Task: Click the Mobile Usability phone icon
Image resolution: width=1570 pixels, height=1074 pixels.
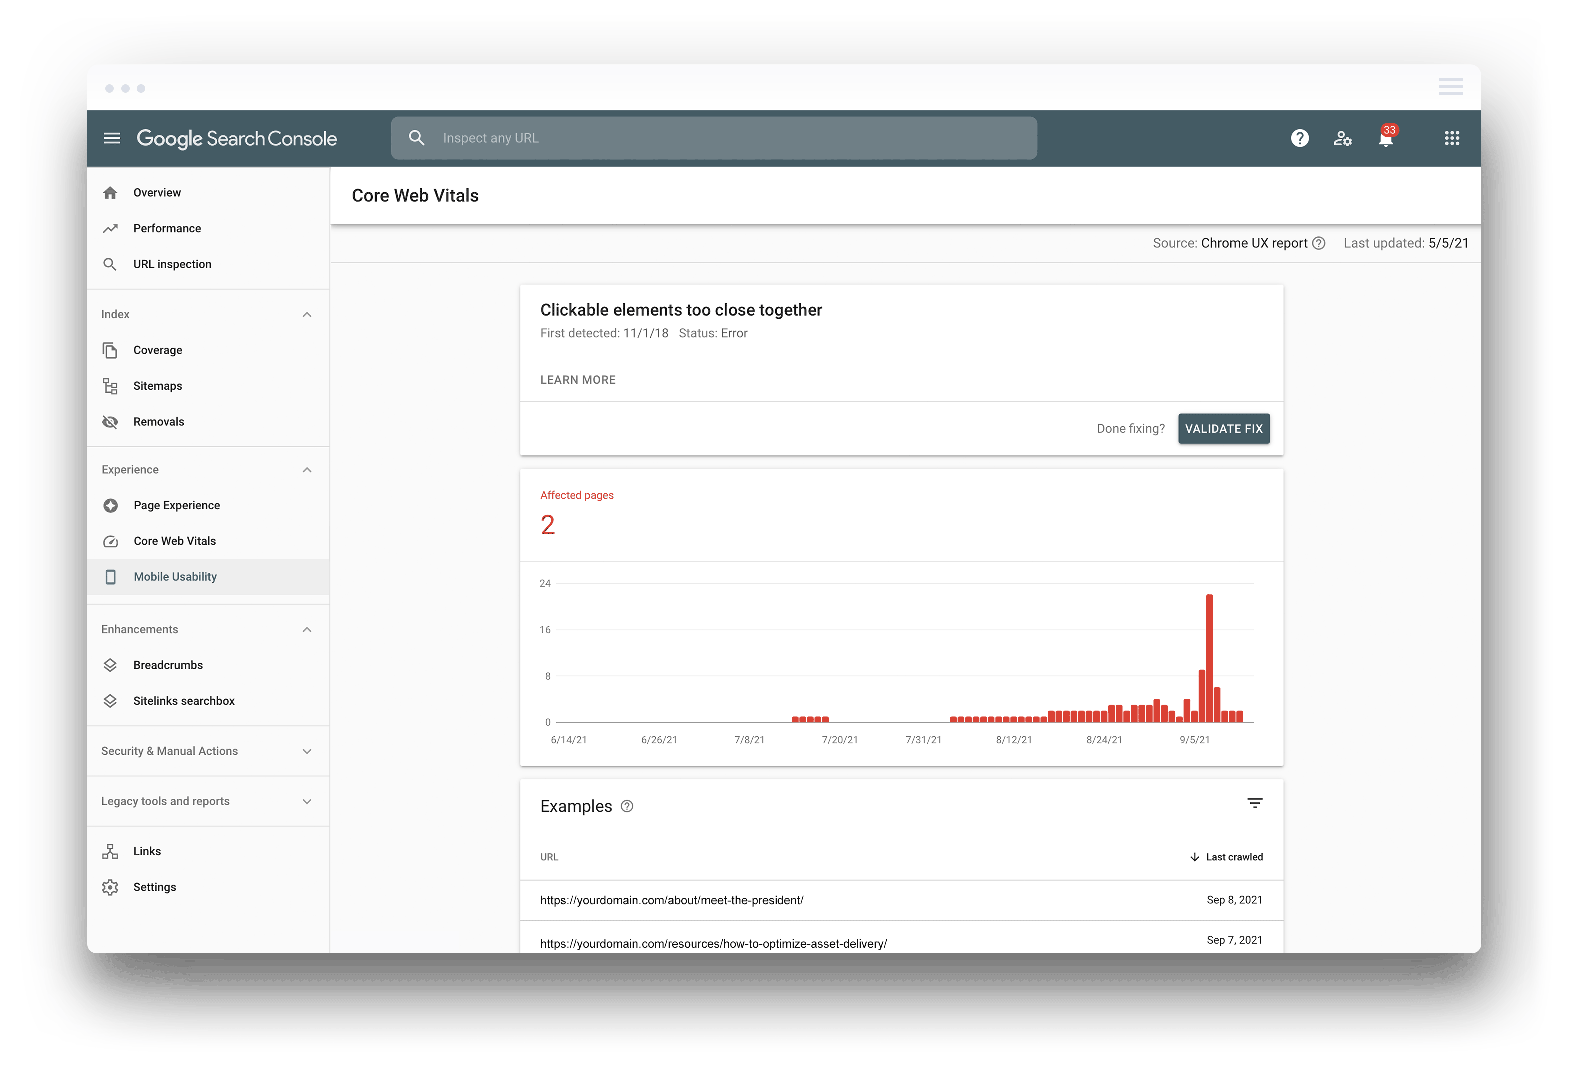Action: 111,577
